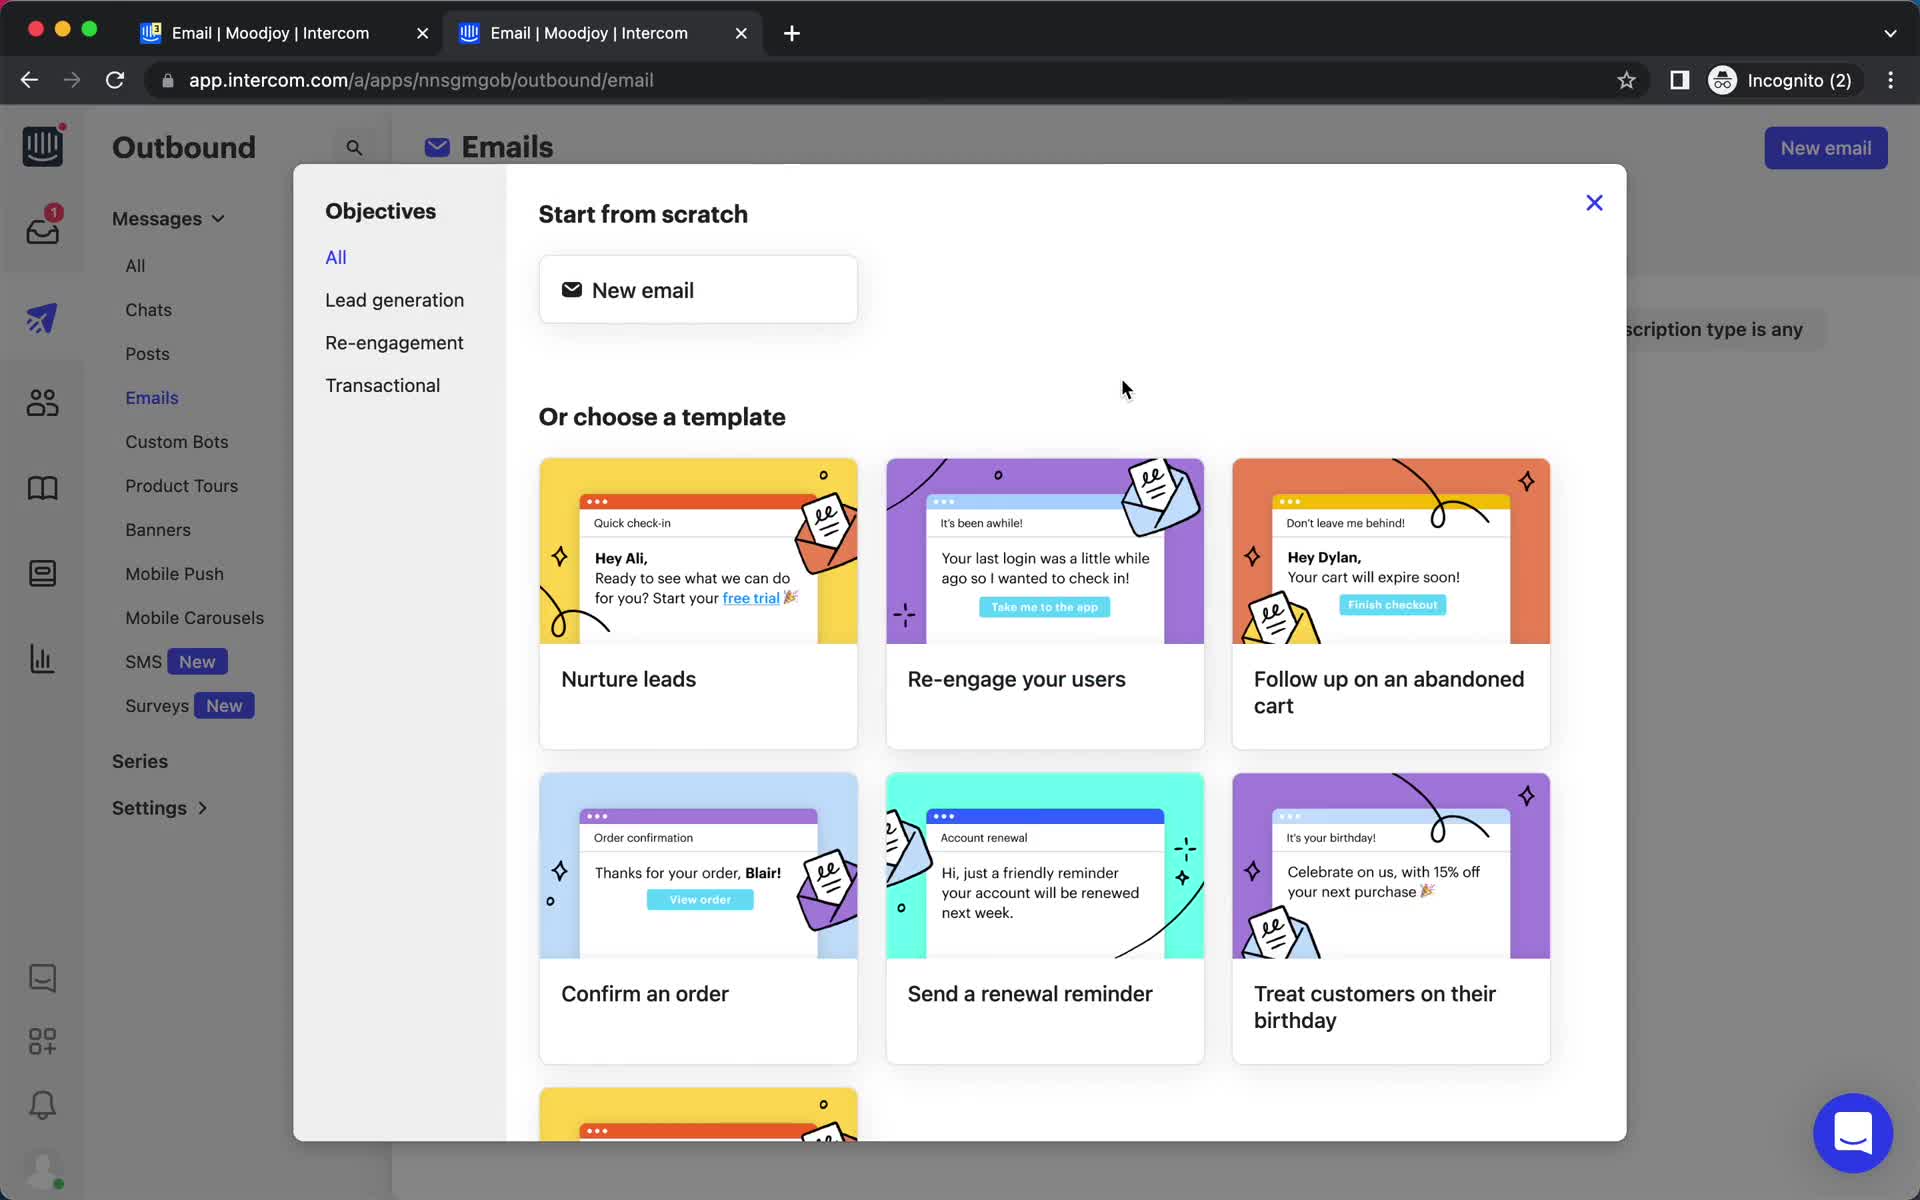Click the Contacts people icon
1920x1200 pixels.
[x=40, y=402]
